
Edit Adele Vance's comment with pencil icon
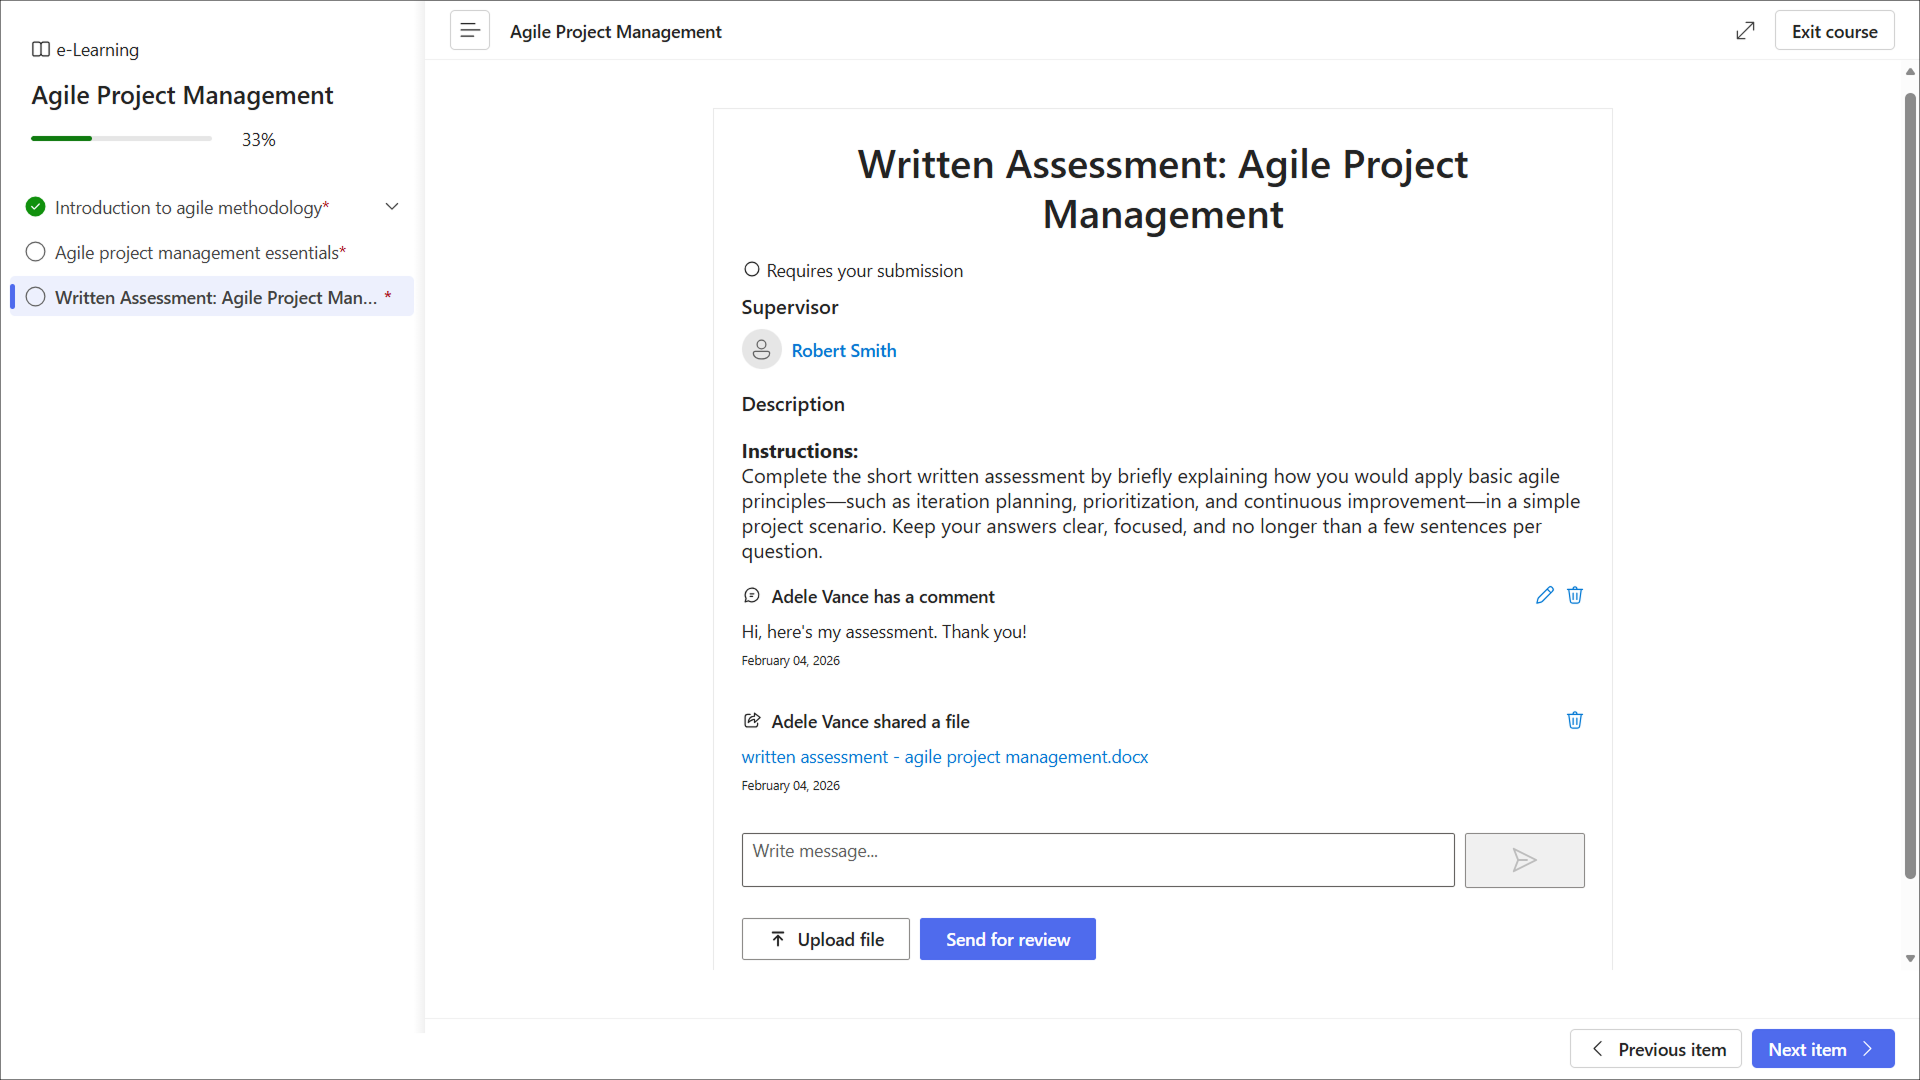[x=1544, y=596]
